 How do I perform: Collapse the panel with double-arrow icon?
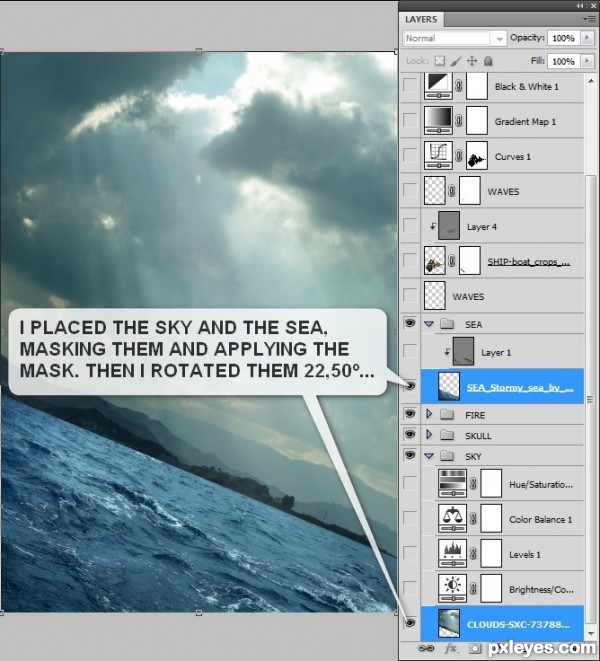tap(581, 5)
